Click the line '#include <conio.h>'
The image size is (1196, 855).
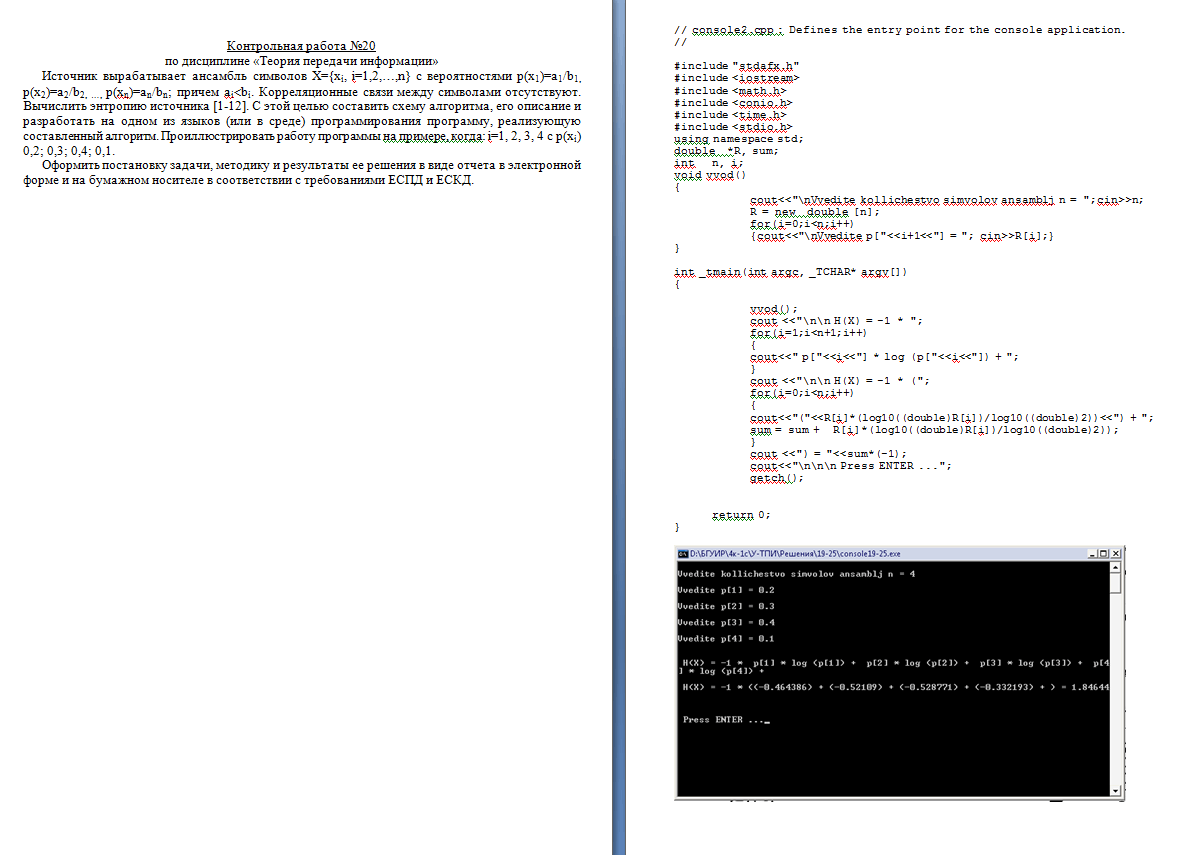(x=733, y=103)
